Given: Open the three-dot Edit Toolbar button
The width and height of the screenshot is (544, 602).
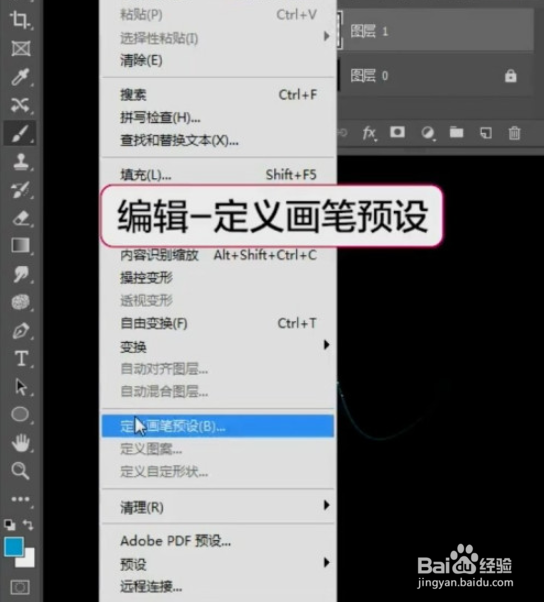Looking at the screenshot, I should pyautogui.click(x=20, y=499).
